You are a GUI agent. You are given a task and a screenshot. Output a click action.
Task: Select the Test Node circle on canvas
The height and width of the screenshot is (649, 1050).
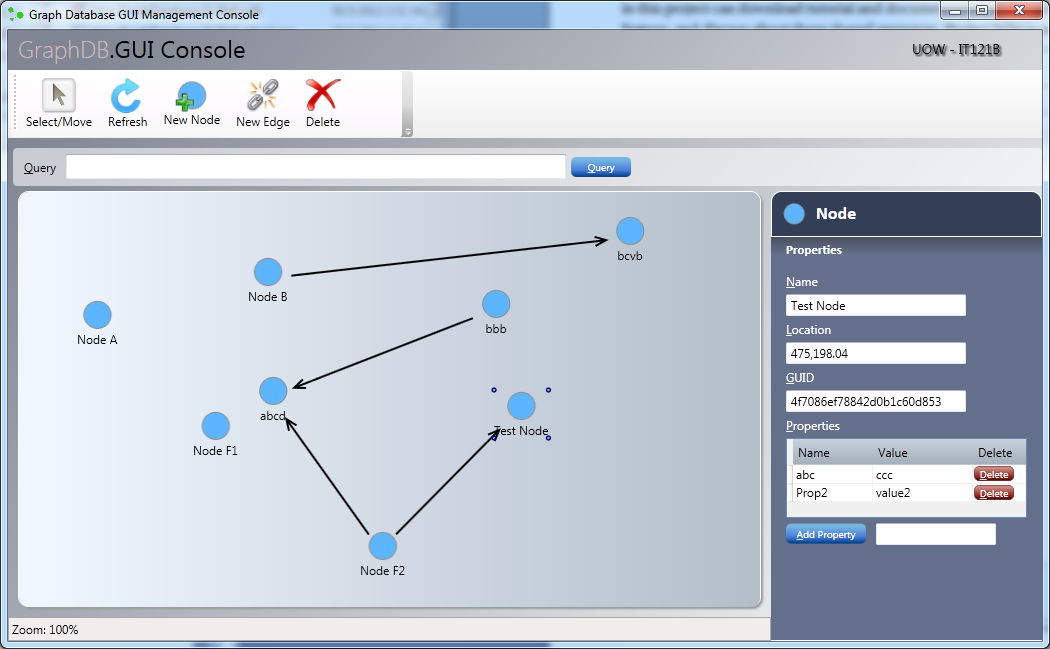click(x=521, y=405)
